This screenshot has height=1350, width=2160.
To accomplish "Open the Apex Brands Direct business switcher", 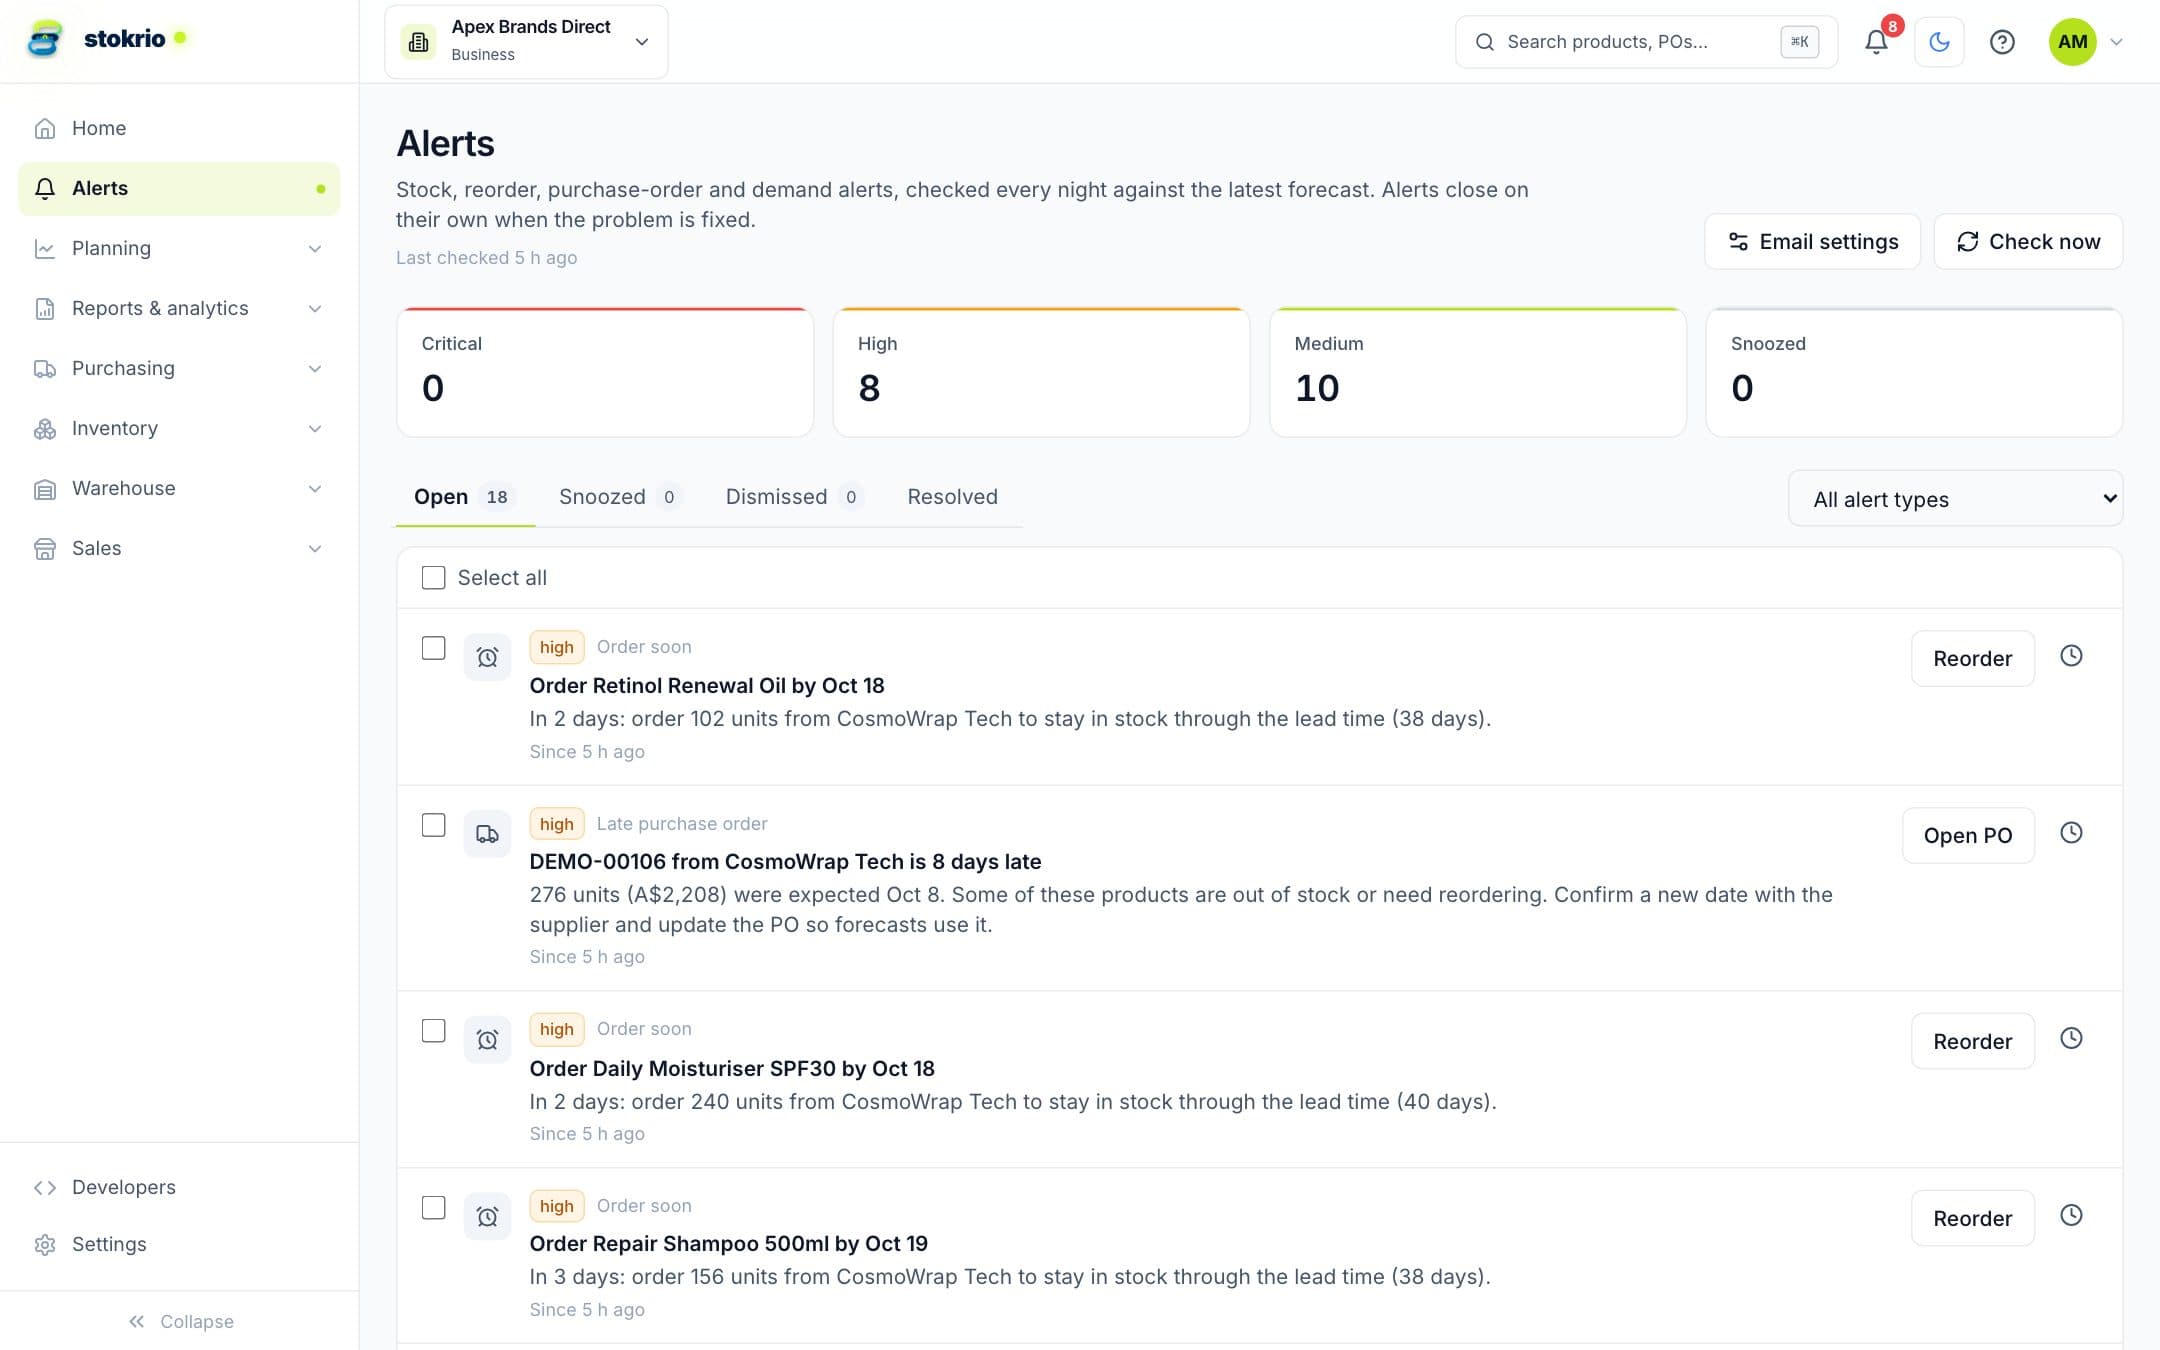I will click(x=526, y=41).
